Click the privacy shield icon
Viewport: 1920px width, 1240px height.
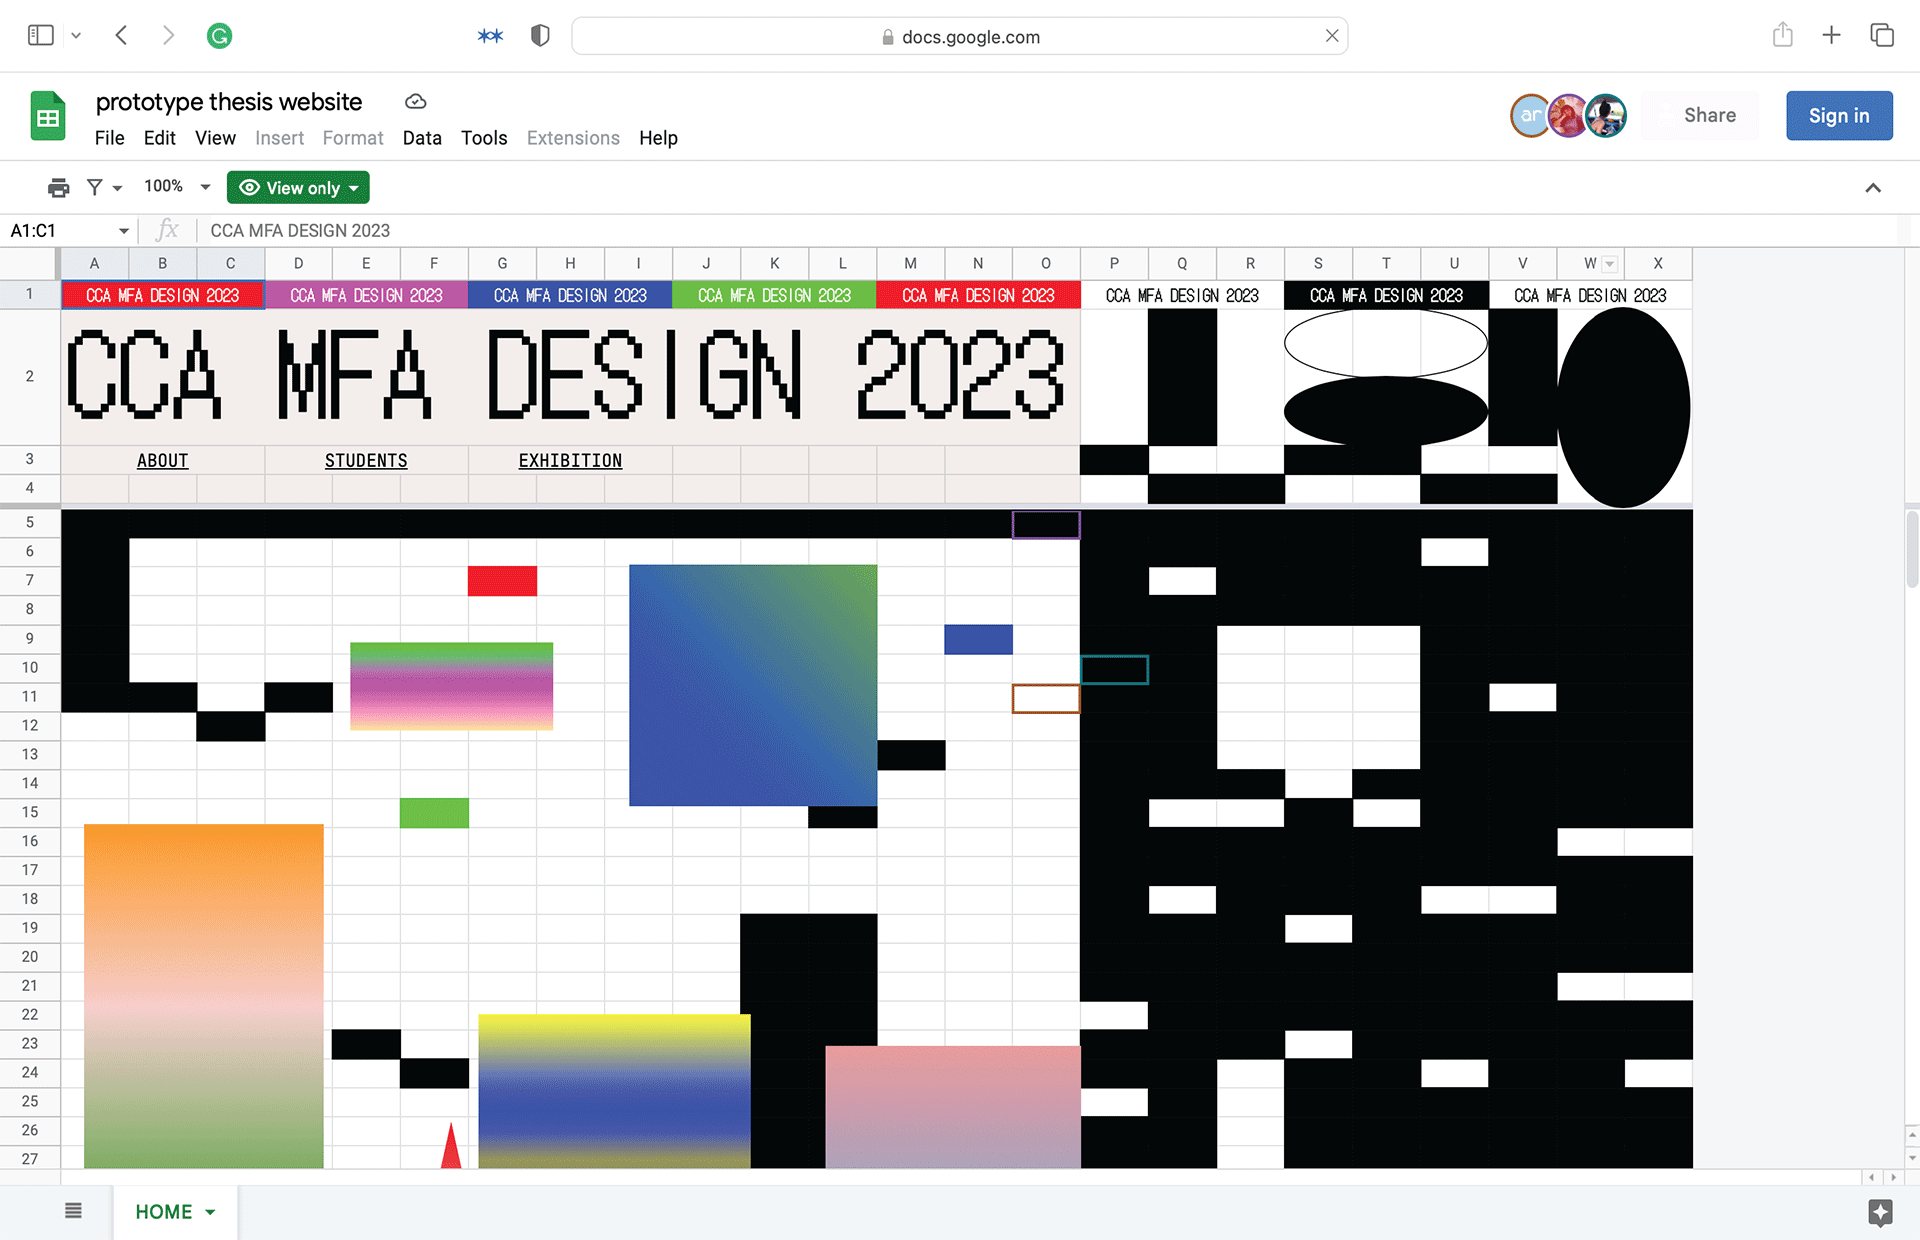click(540, 36)
